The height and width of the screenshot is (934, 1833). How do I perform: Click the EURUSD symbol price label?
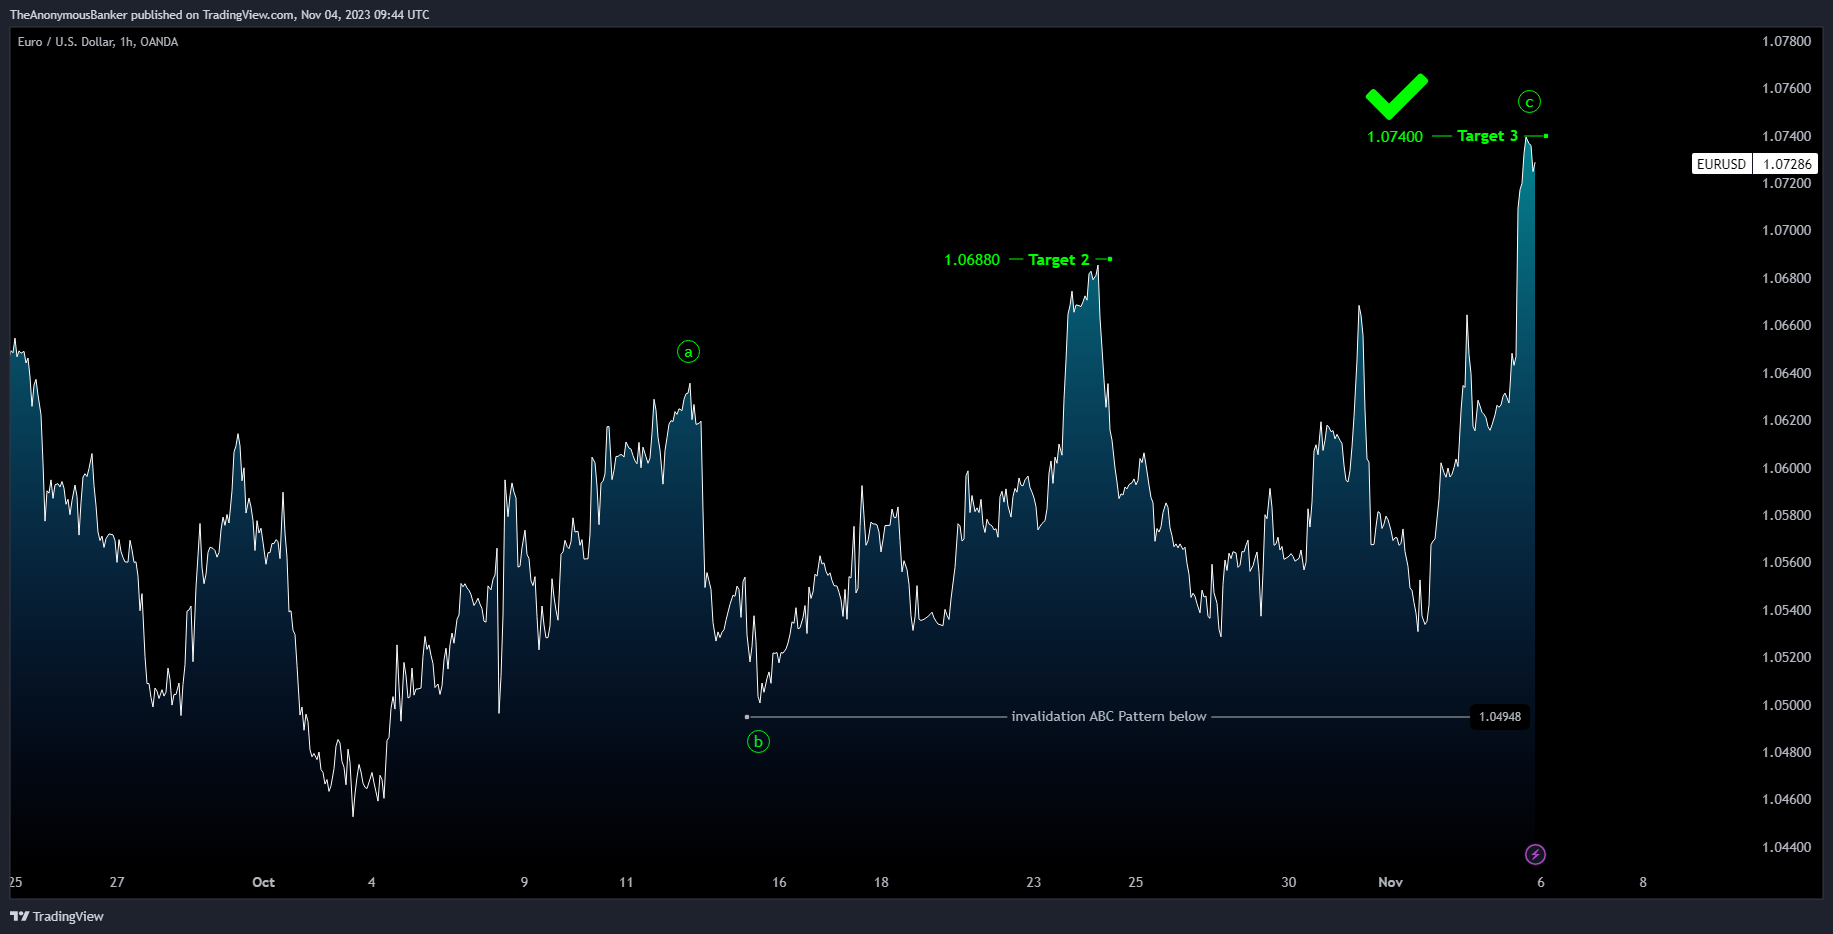click(1721, 164)
